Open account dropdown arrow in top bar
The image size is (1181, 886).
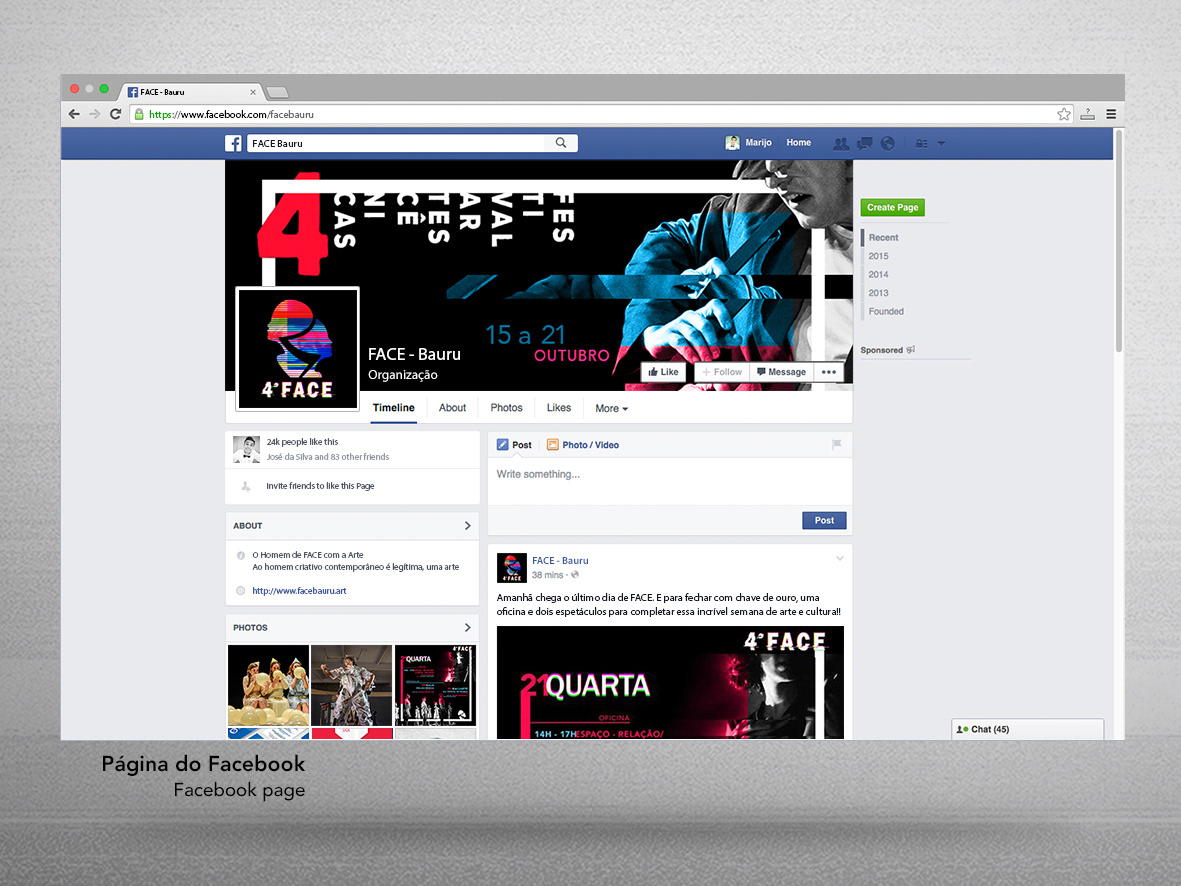(x=941, y=143)
